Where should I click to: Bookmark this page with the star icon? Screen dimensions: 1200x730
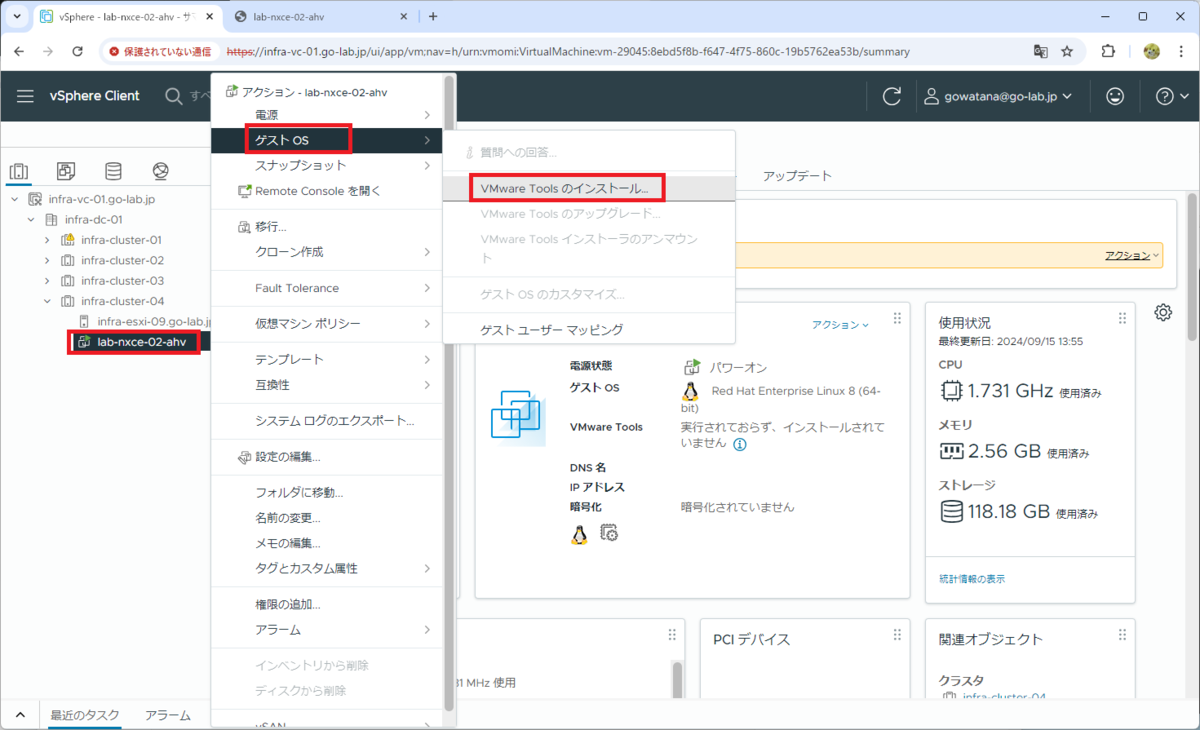[x=1067, y=51]
